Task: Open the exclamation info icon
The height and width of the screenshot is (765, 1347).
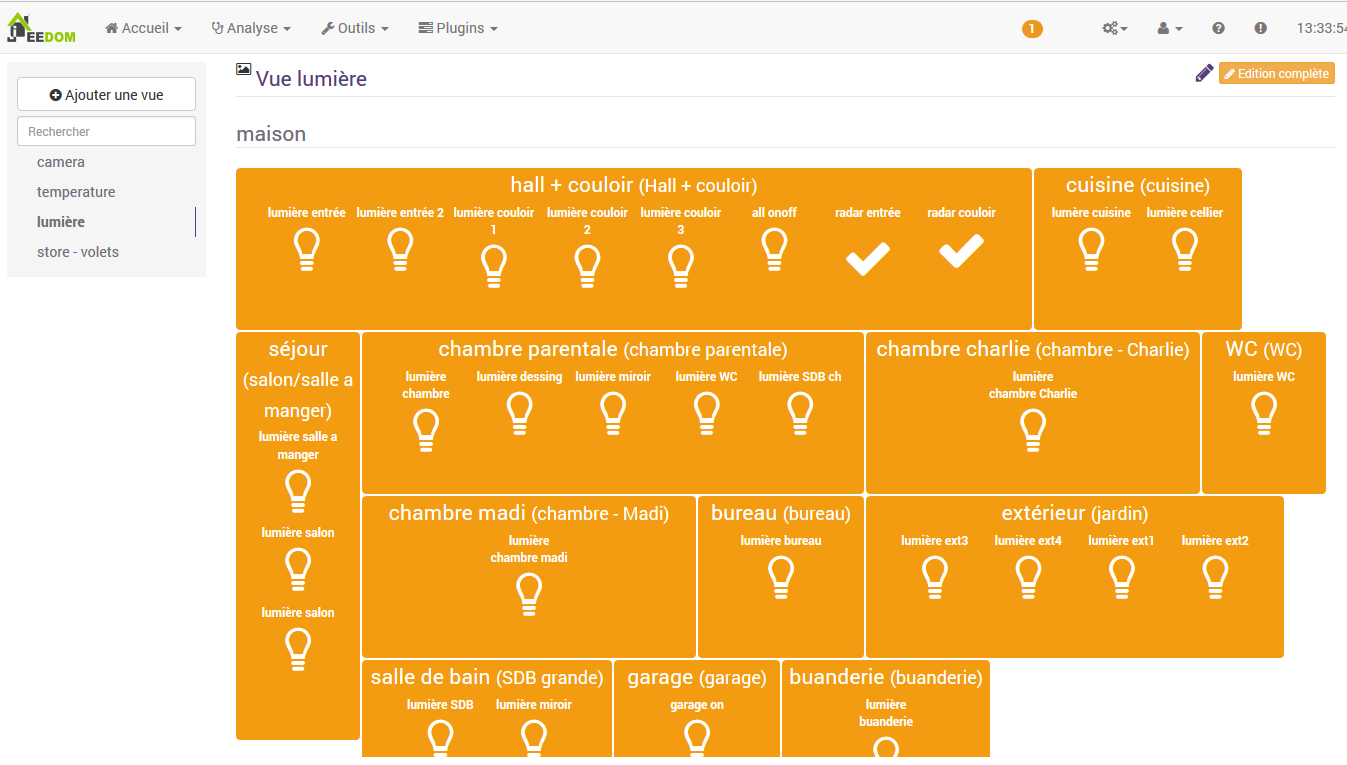Action: 1260,28
